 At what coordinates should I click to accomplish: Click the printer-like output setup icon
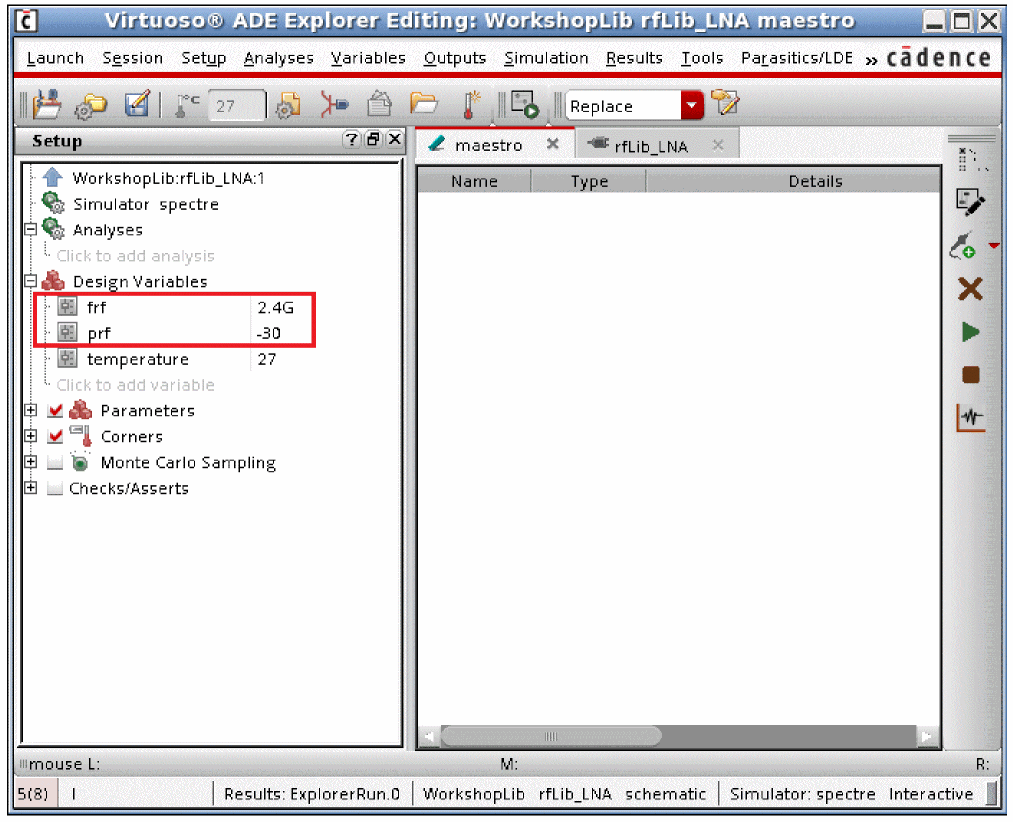click(x=379, y=105)
